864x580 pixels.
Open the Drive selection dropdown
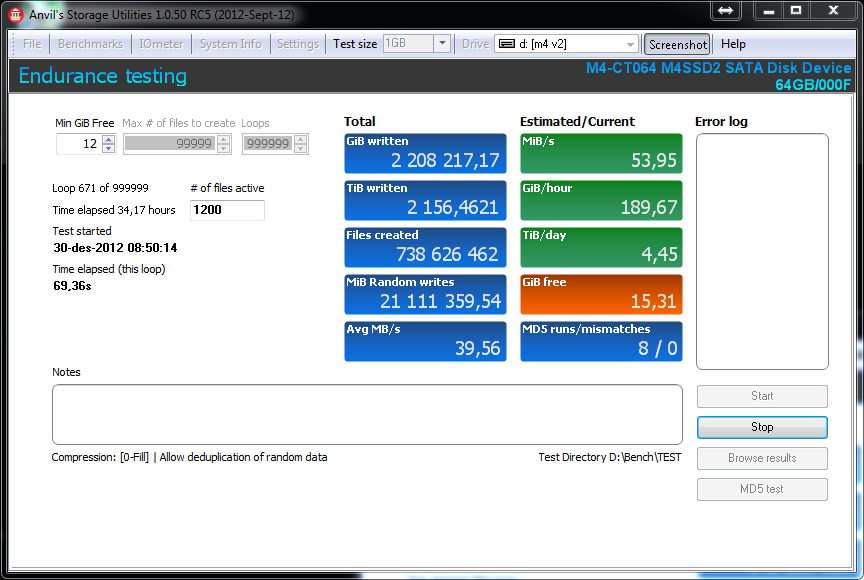630,44
